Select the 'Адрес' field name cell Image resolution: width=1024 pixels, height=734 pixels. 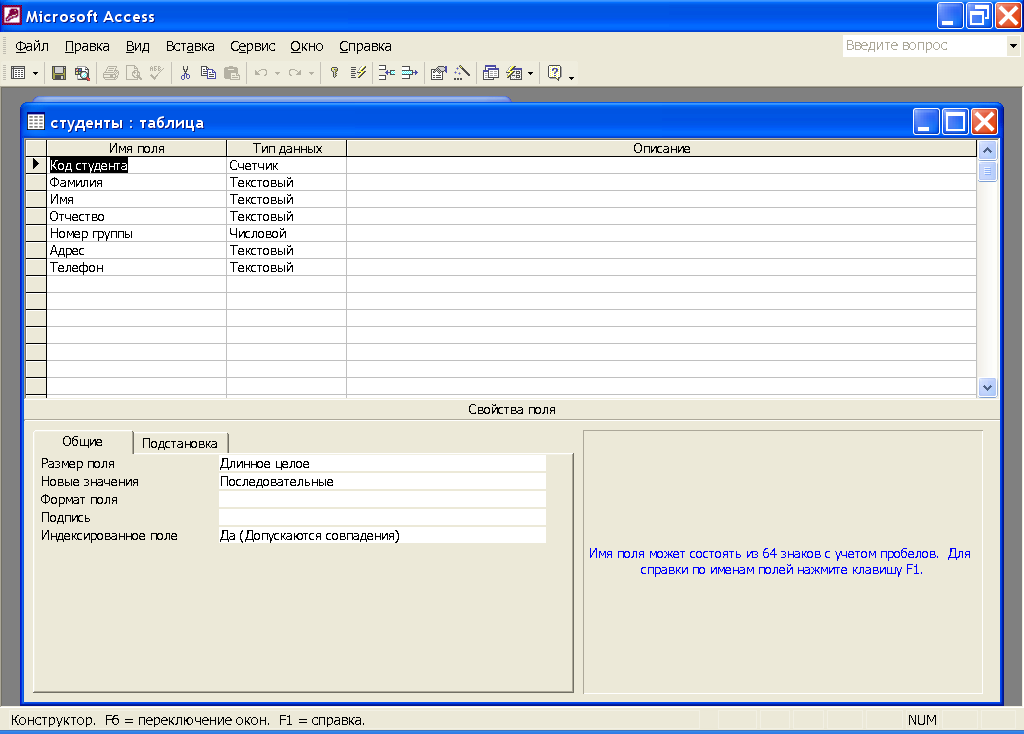136,250
